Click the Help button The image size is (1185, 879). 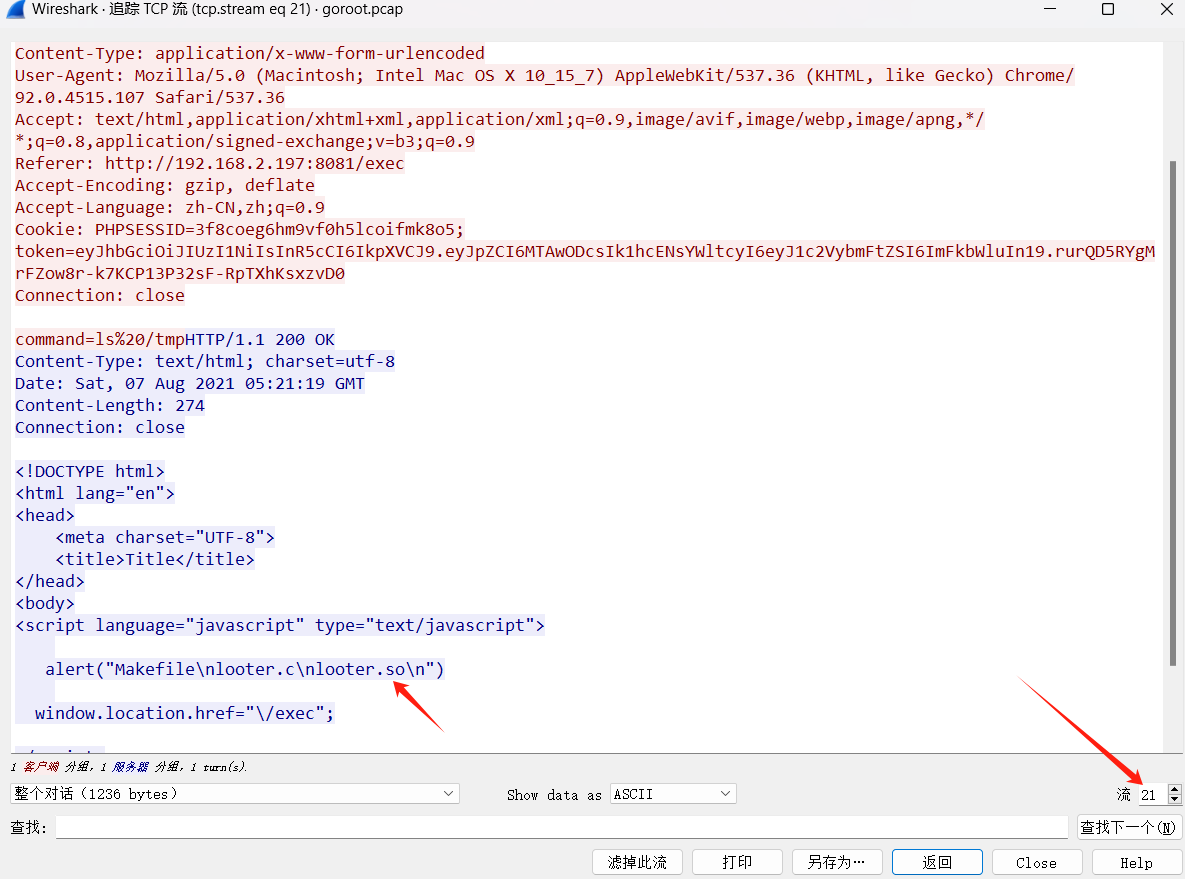point(1137,862)
